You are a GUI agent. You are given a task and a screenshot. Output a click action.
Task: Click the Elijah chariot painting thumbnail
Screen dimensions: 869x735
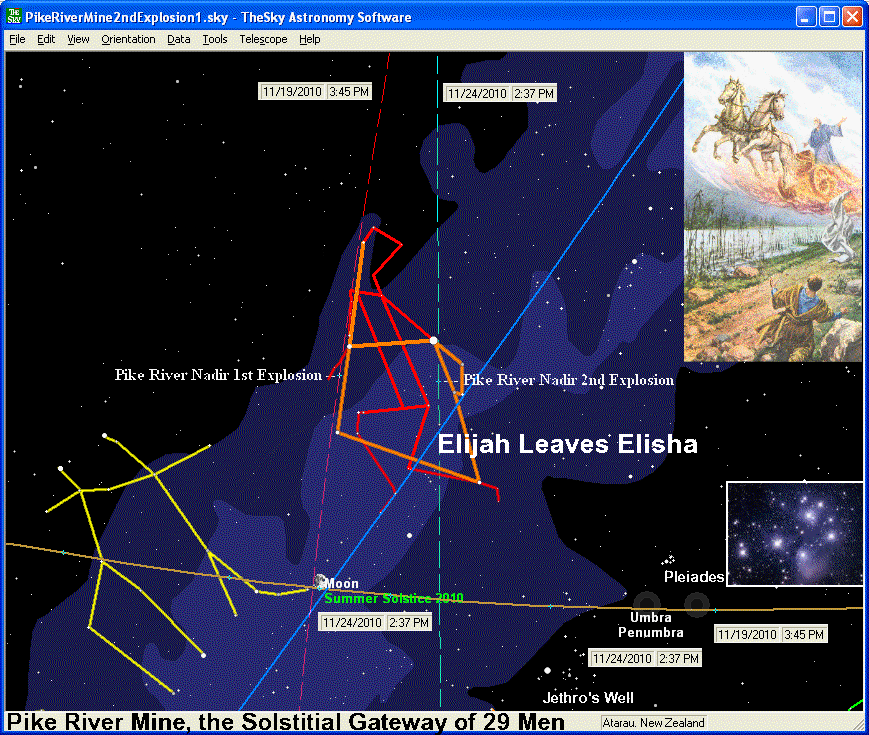tap(772, 206)
